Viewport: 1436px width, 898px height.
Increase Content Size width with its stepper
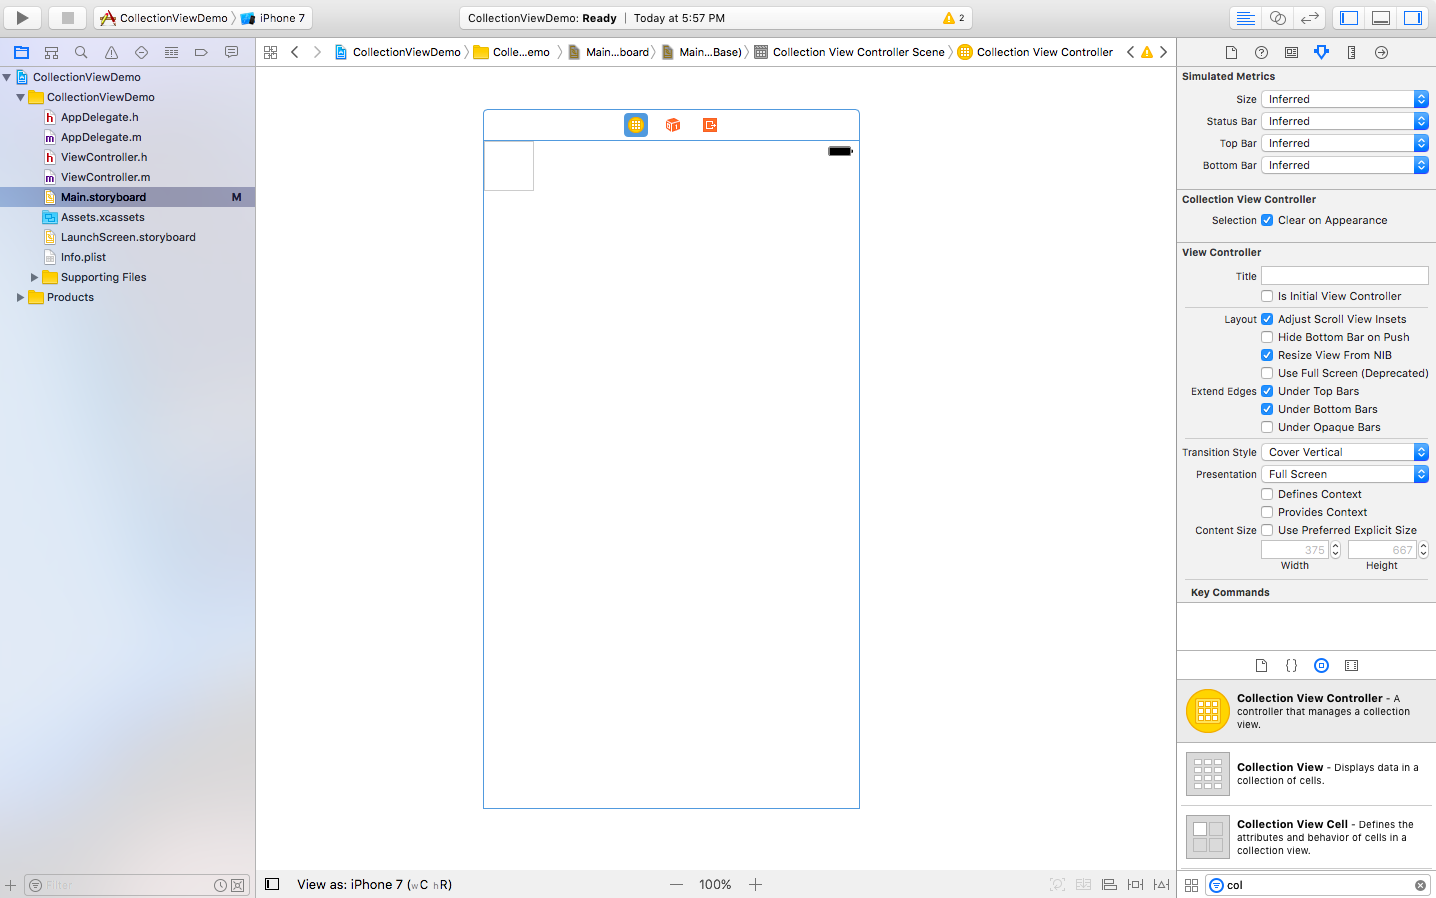1334,545
